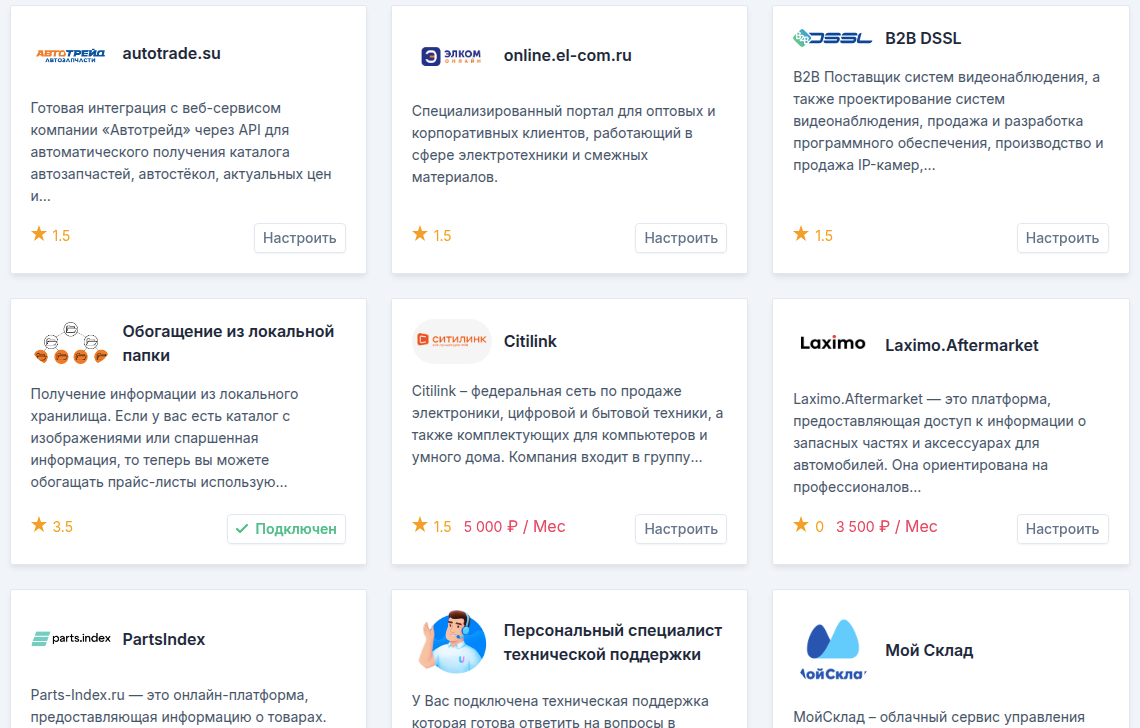Click the Citilink description paragraph
This screenshot has height=728, width=1140.
(x=567, y=424)
